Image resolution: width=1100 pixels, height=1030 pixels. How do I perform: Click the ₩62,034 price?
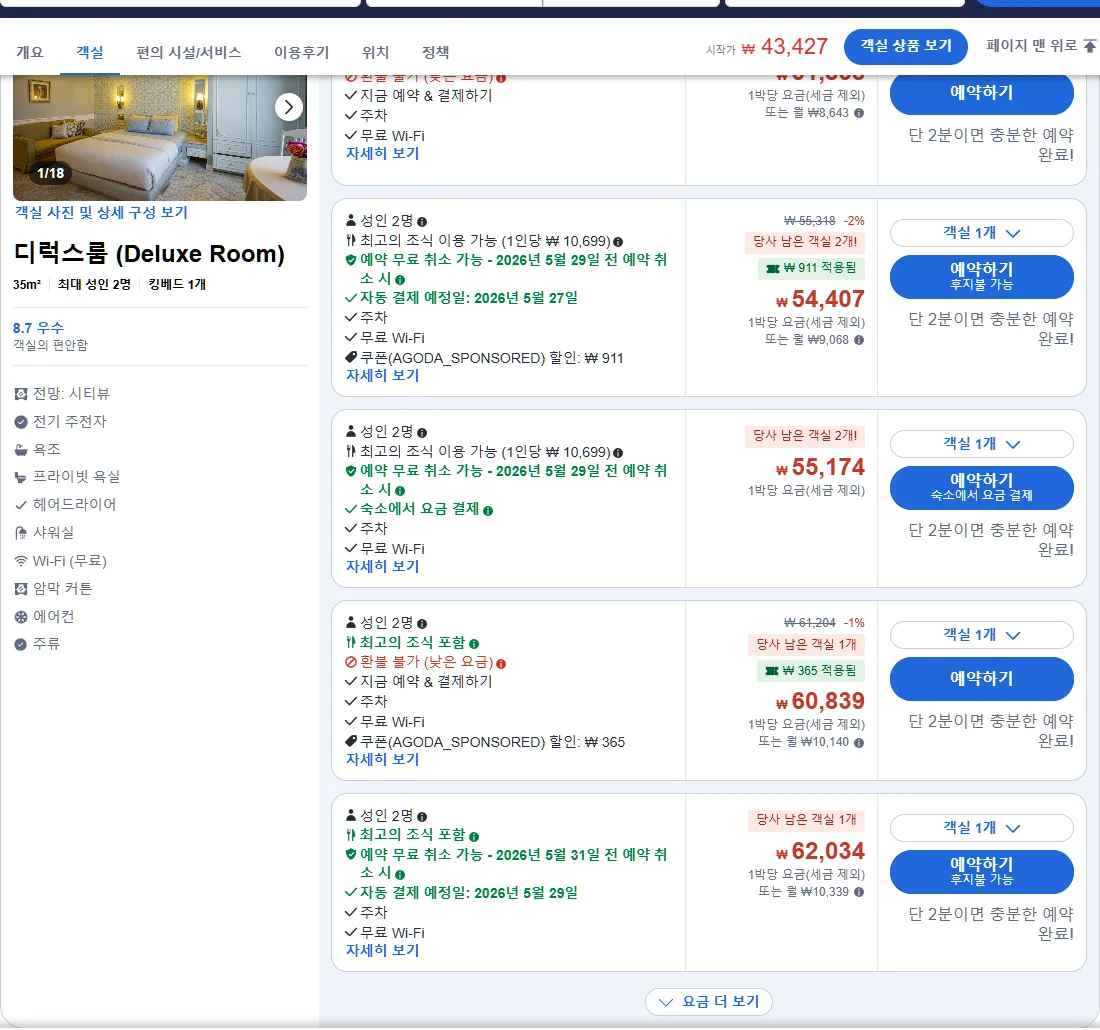(x=820, y=851)
